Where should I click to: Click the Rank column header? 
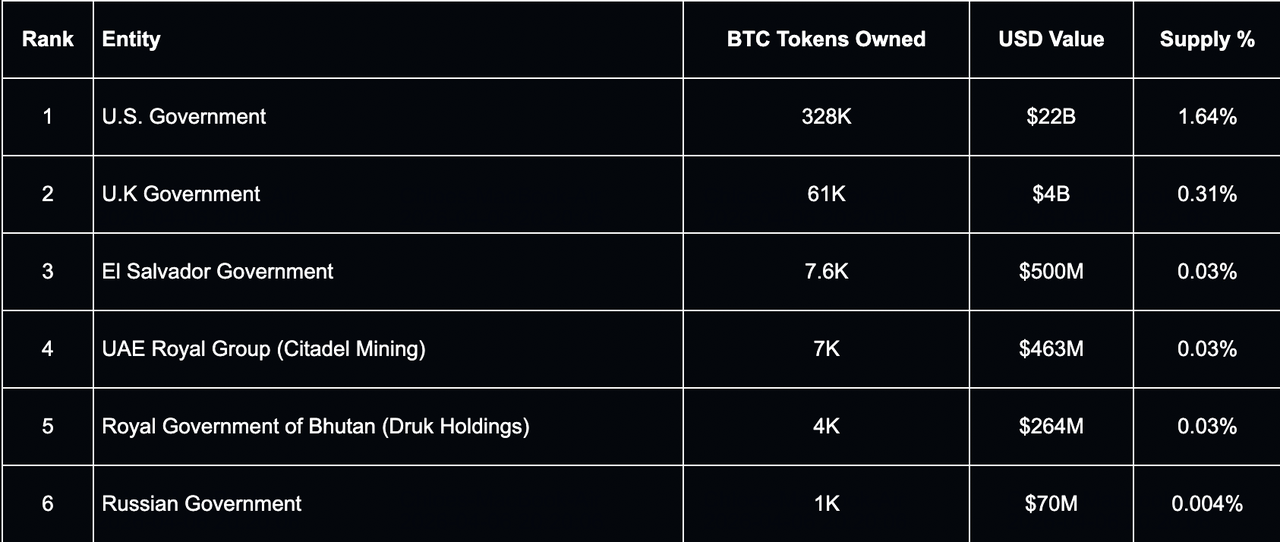pos(48,40)
